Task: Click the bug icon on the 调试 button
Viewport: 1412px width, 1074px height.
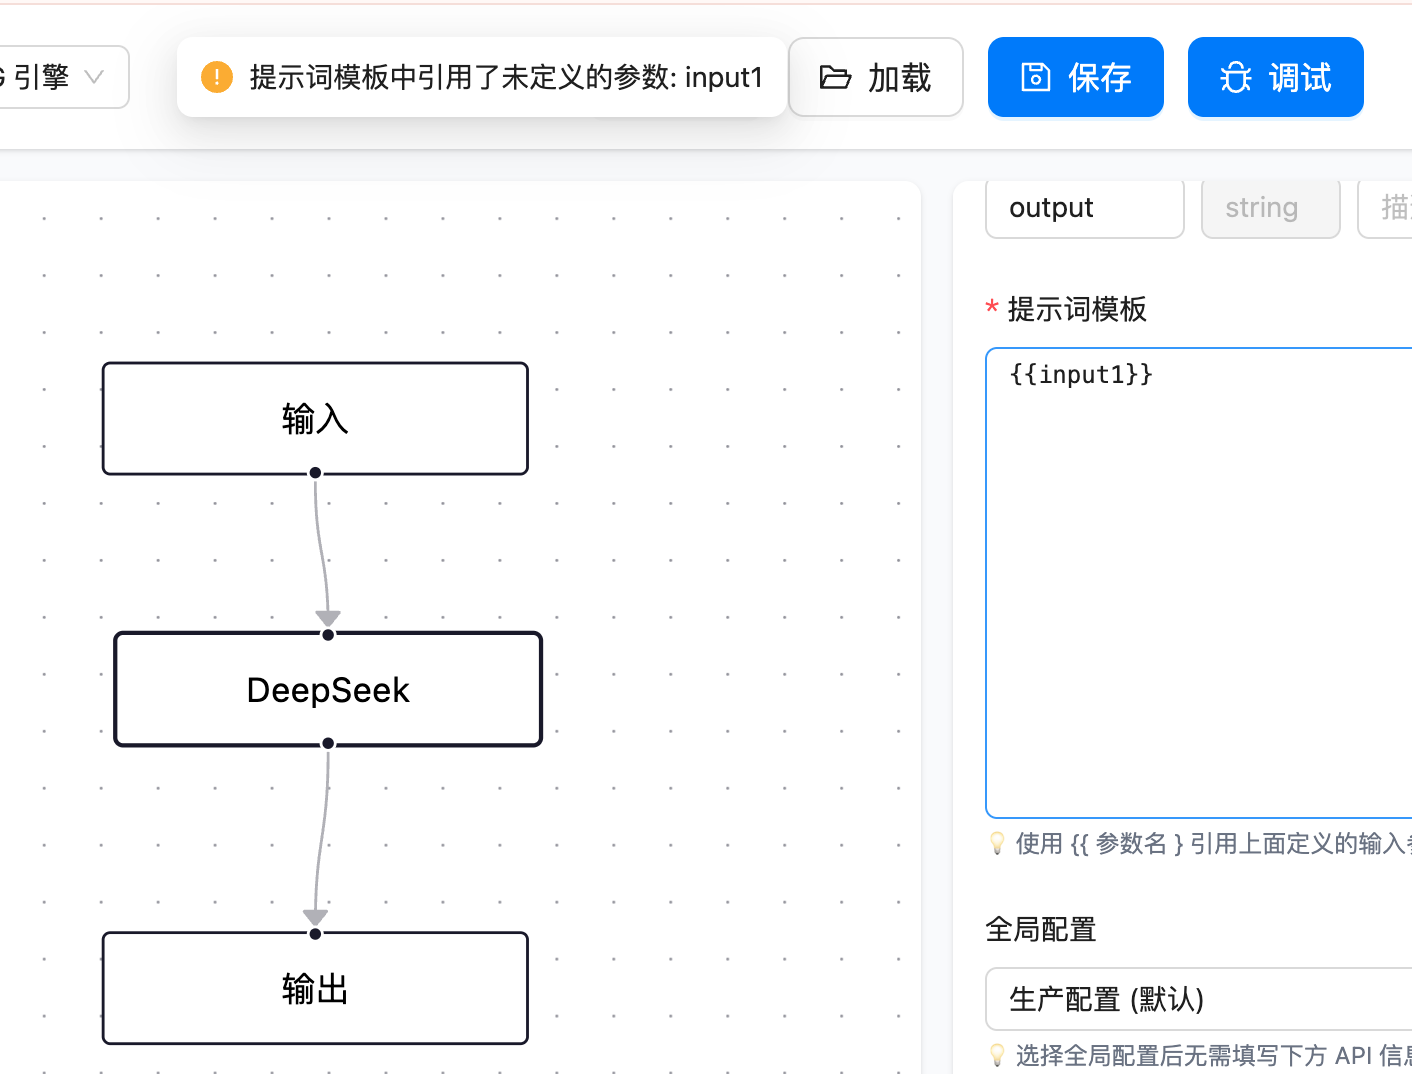Action: 1236,77
